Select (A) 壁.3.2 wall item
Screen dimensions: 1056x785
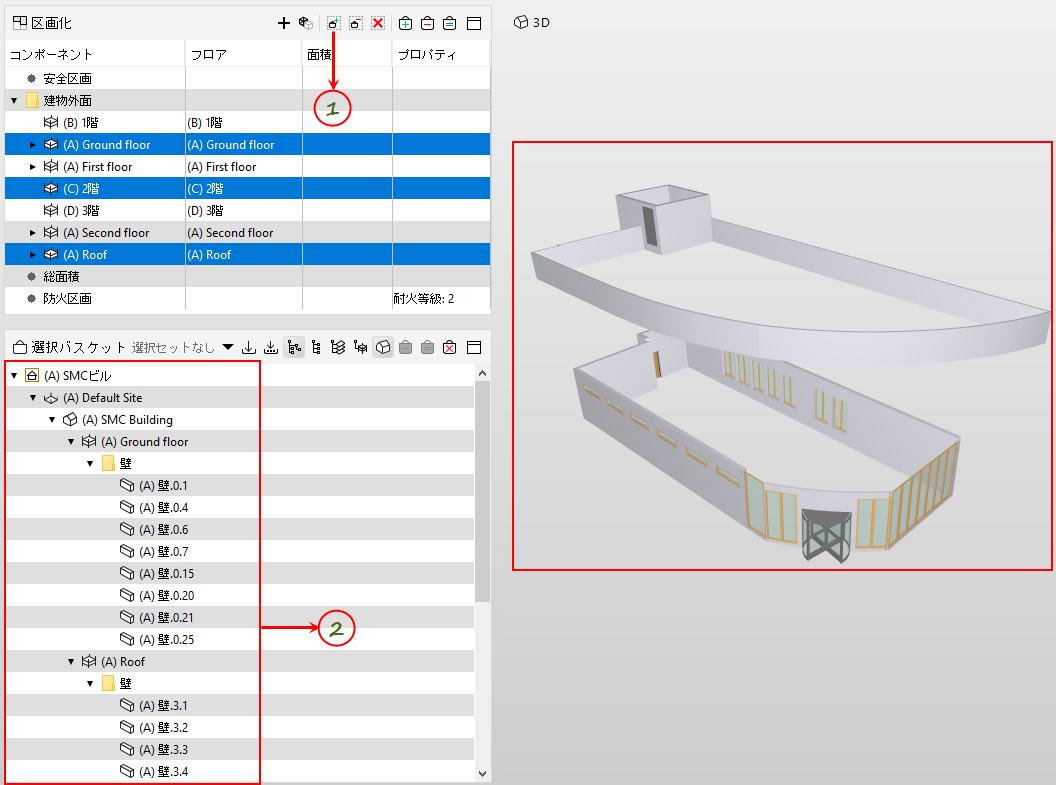(x=163, y=728)
